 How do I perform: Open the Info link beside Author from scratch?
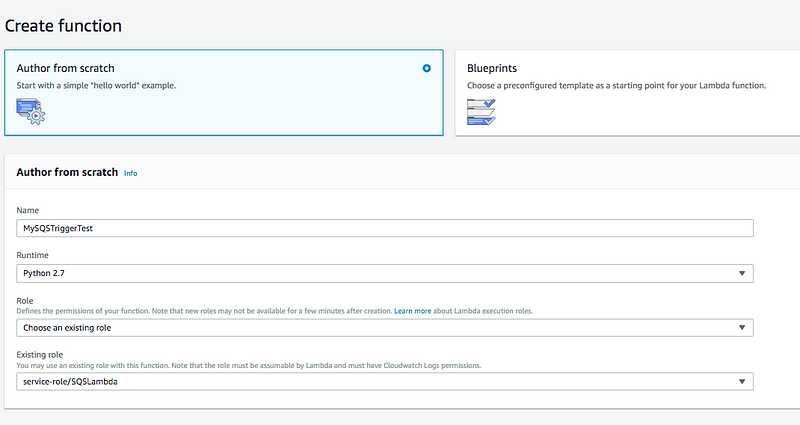click(131, 173)
